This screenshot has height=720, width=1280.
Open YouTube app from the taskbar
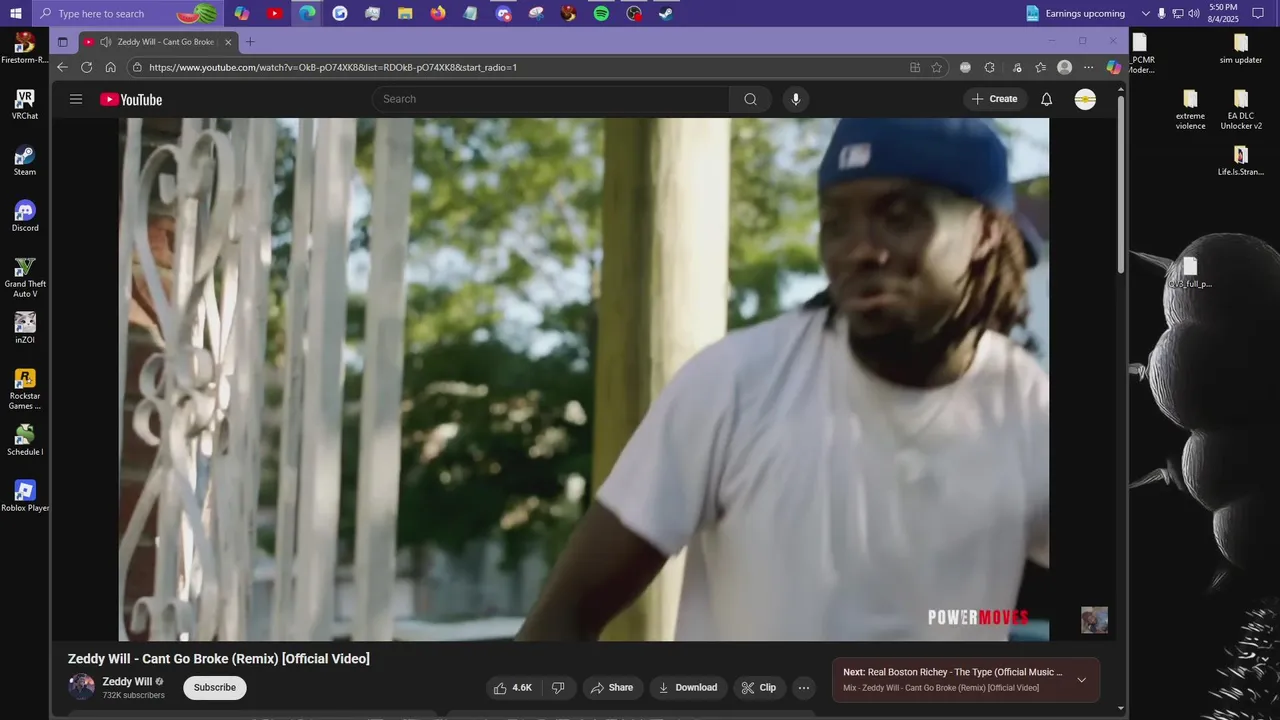[x=274, y=13]
